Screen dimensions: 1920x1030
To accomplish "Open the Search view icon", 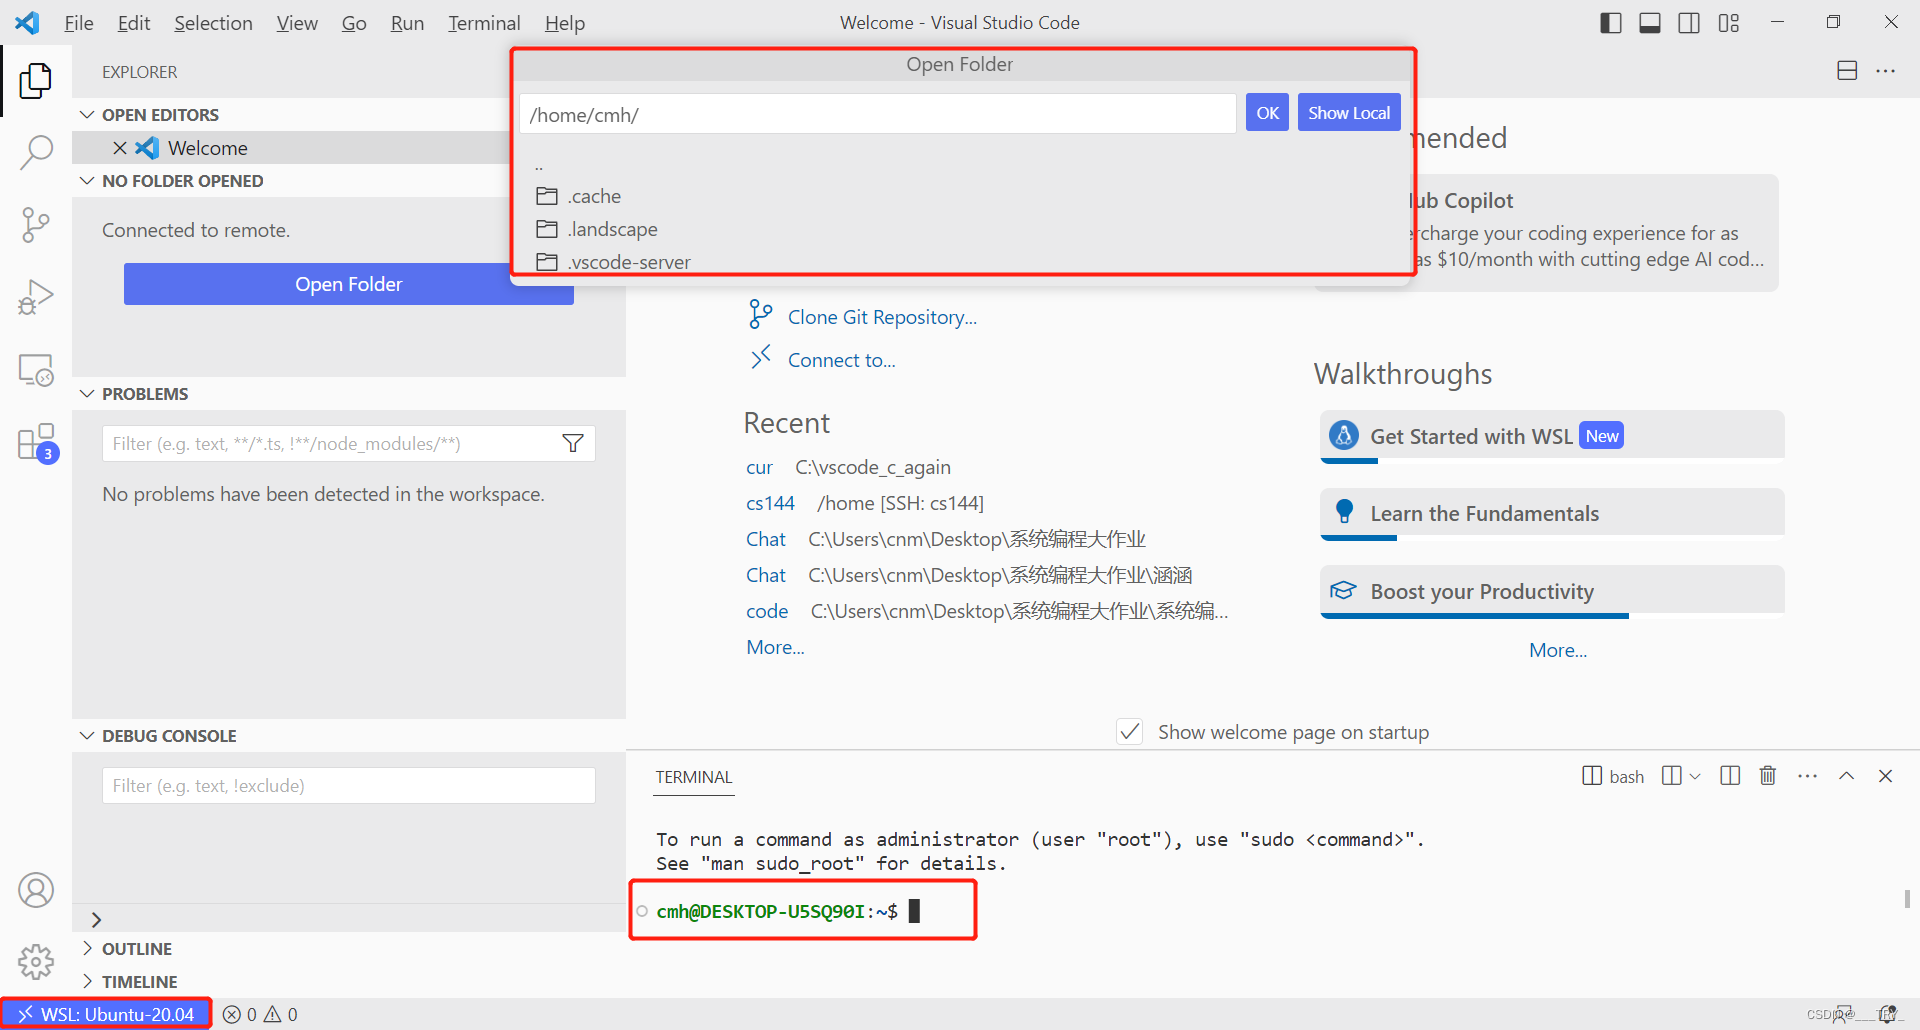I will pos(36,153).
